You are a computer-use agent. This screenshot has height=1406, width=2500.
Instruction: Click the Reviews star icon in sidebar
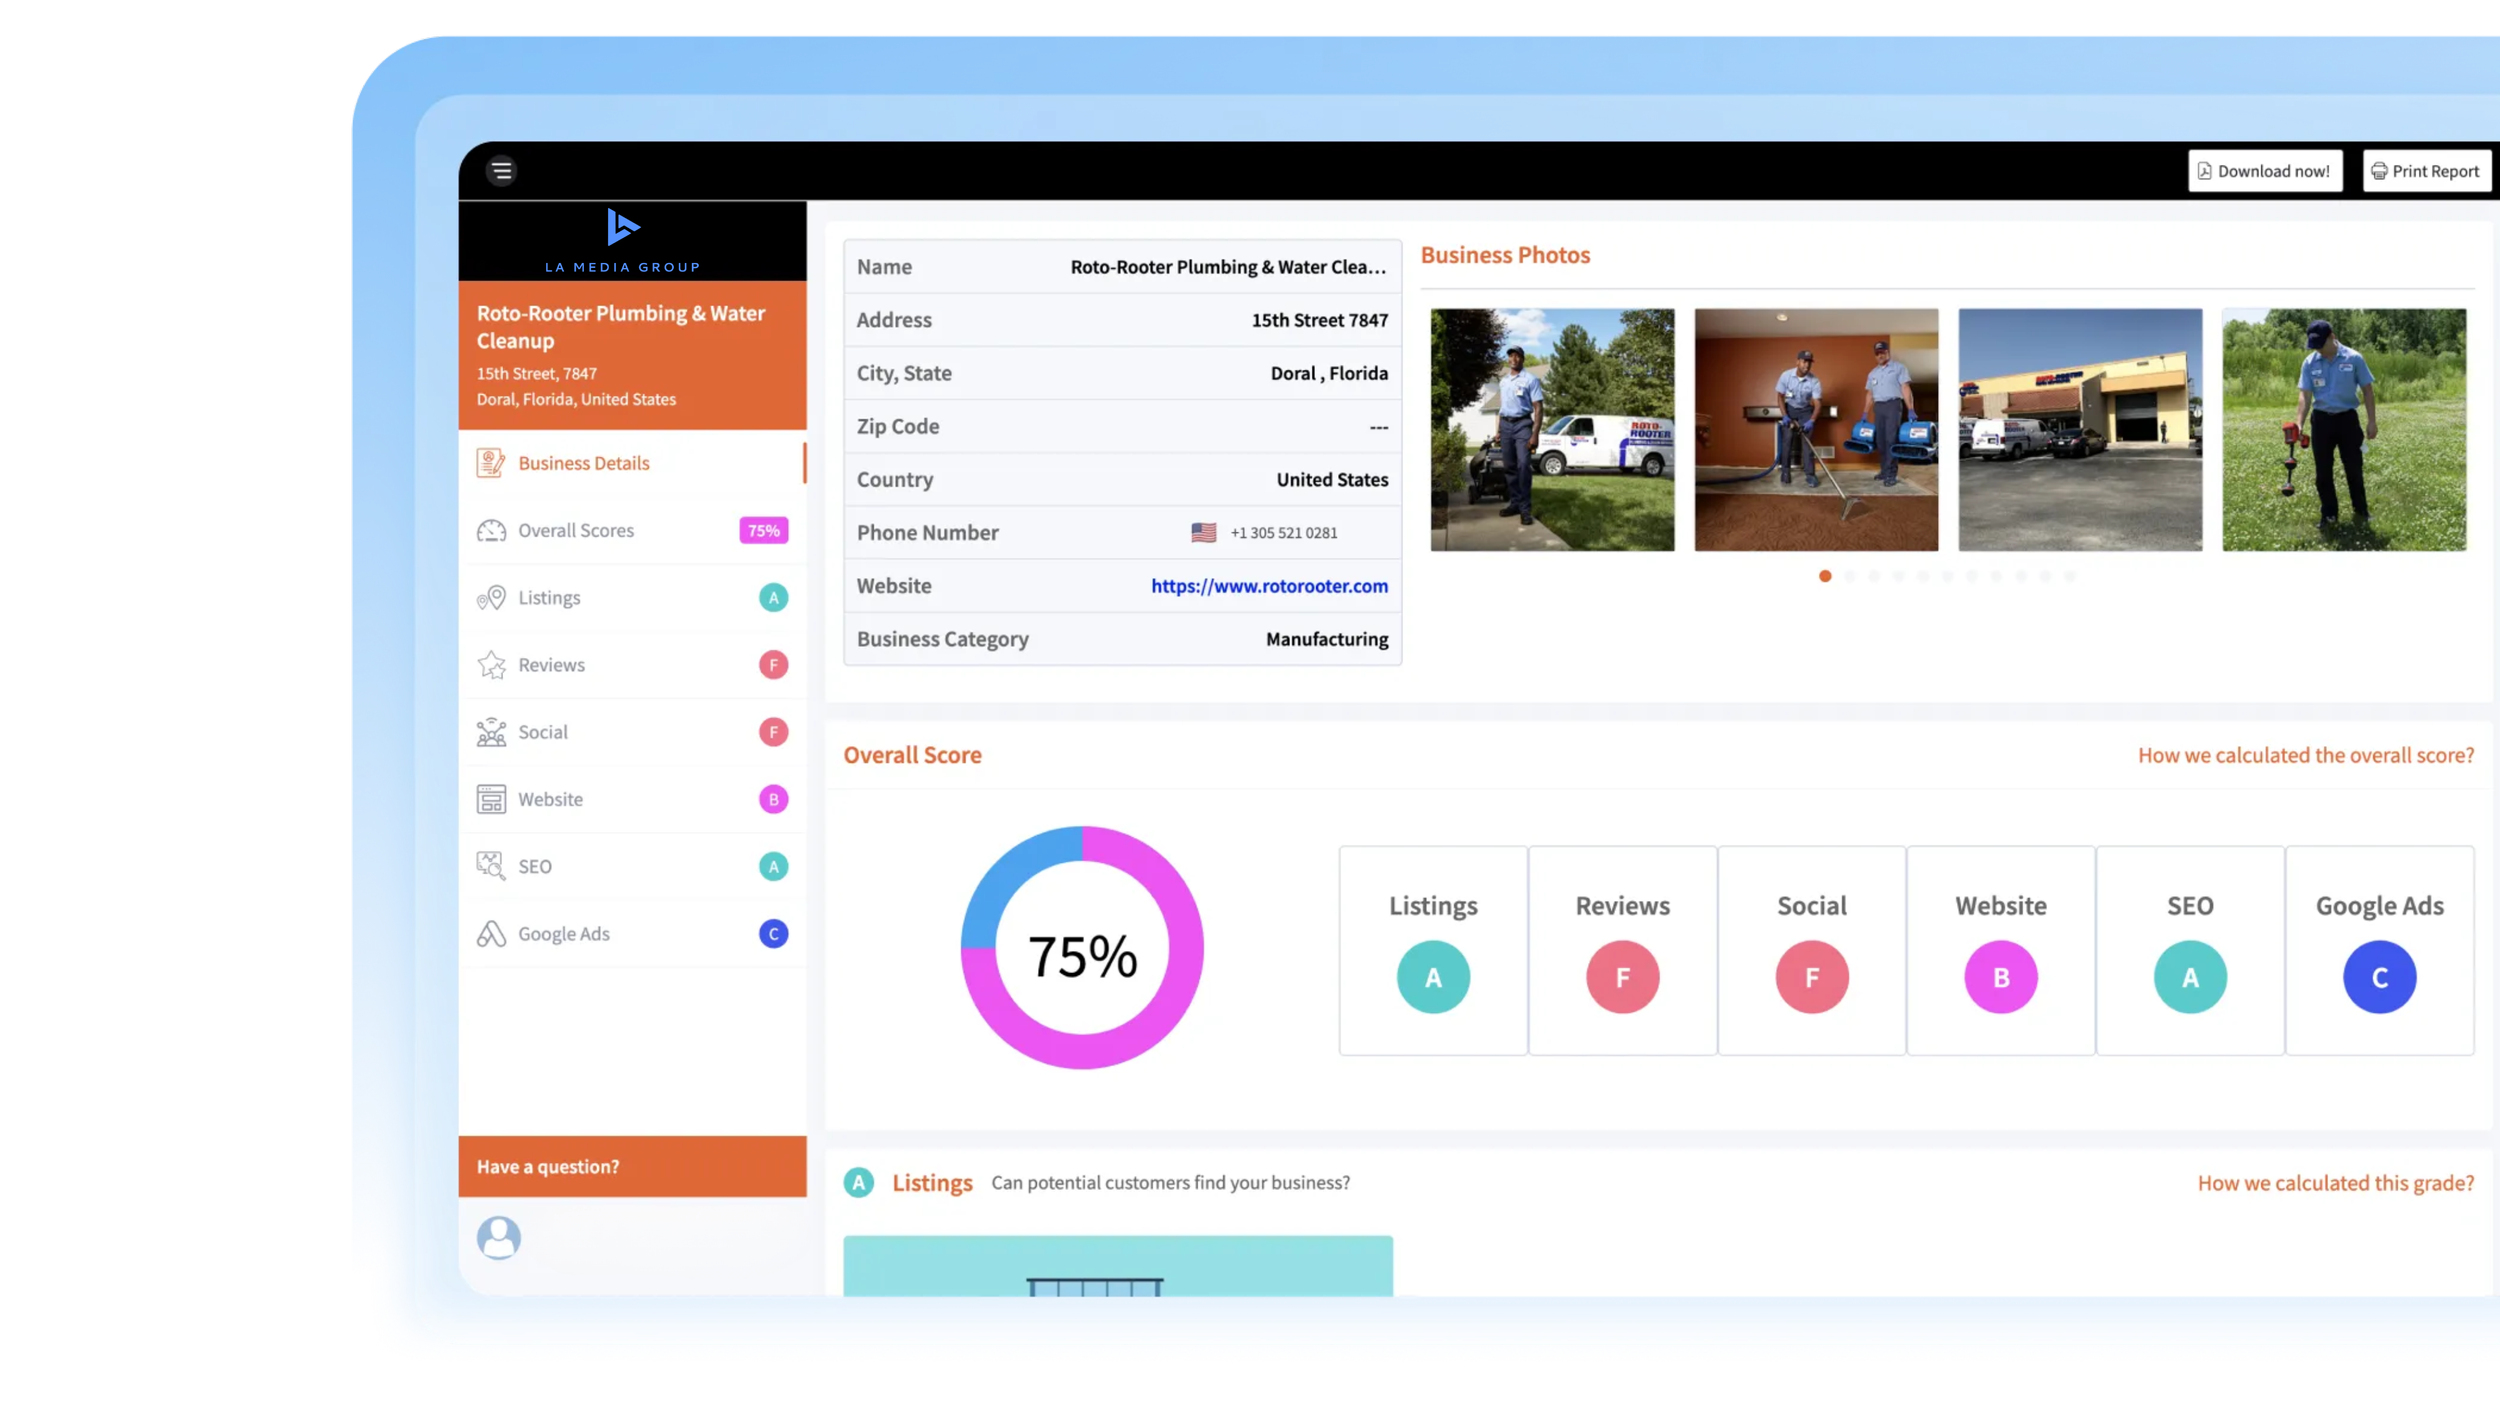pos(491,665)
